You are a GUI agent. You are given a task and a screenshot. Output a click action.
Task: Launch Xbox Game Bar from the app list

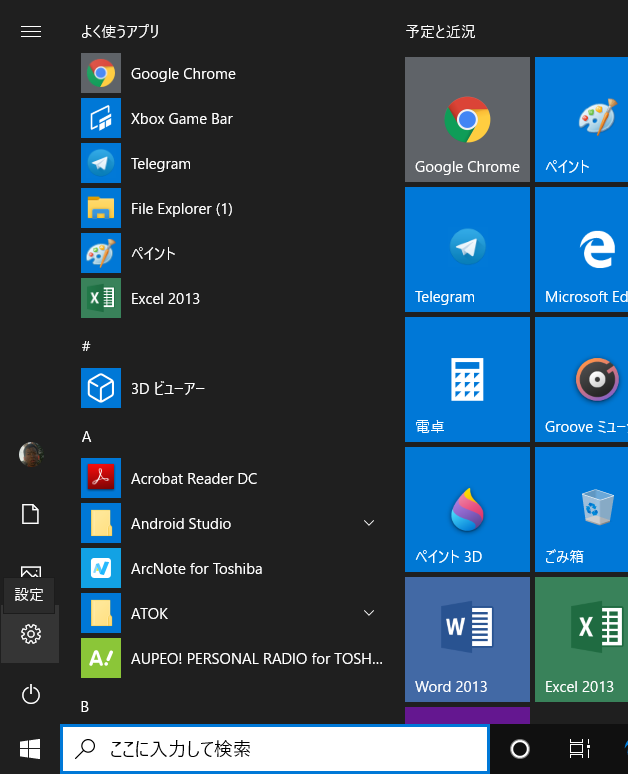point(232,118)
